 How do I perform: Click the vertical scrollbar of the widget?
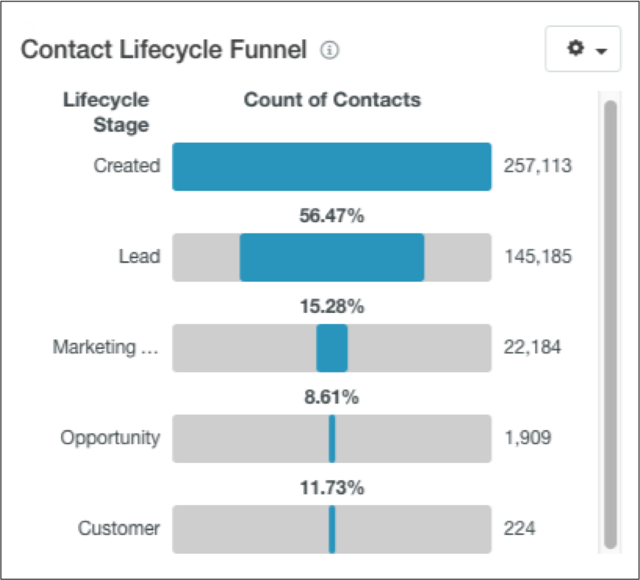click(610, 320)
